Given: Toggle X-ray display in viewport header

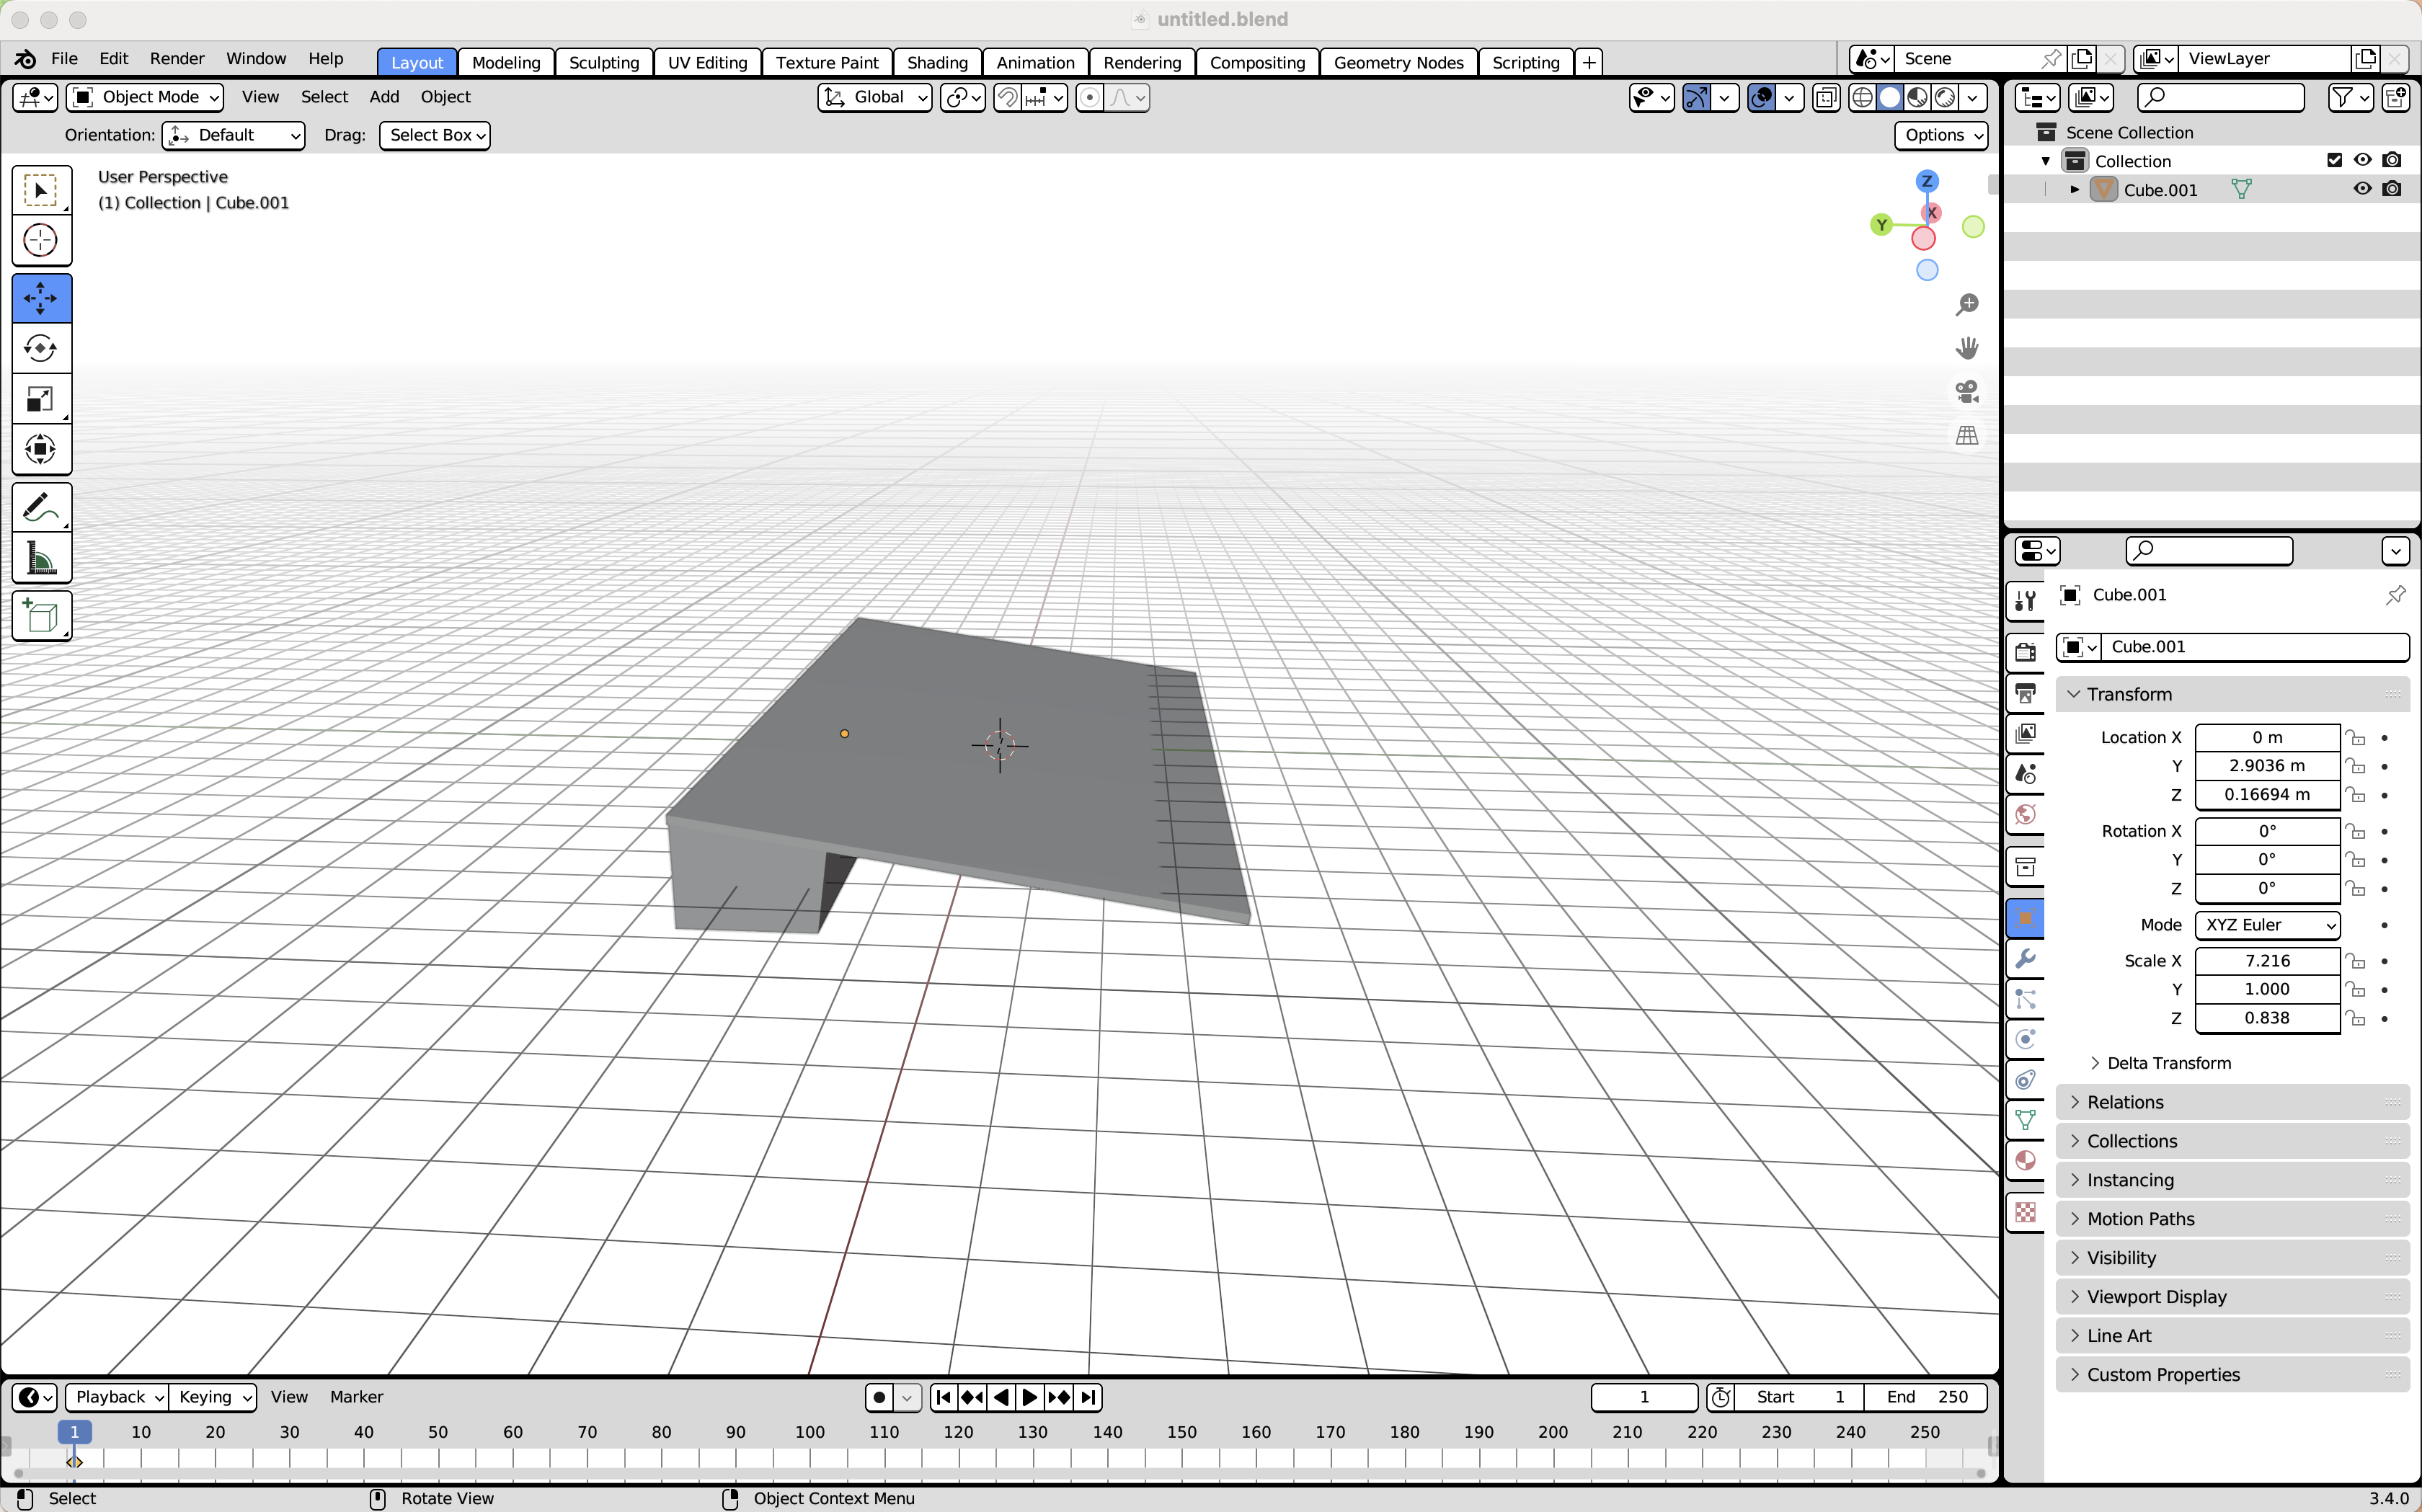Looking at the screenshot, I should click(x=1826, y=97).
